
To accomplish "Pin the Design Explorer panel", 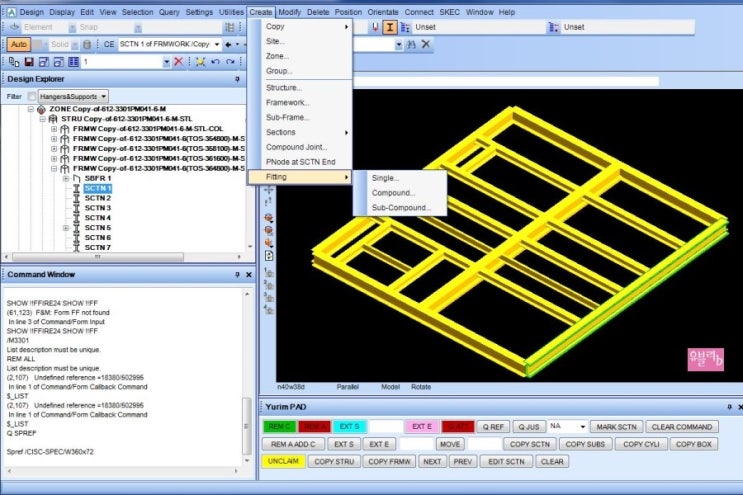I will pos(237,79).
